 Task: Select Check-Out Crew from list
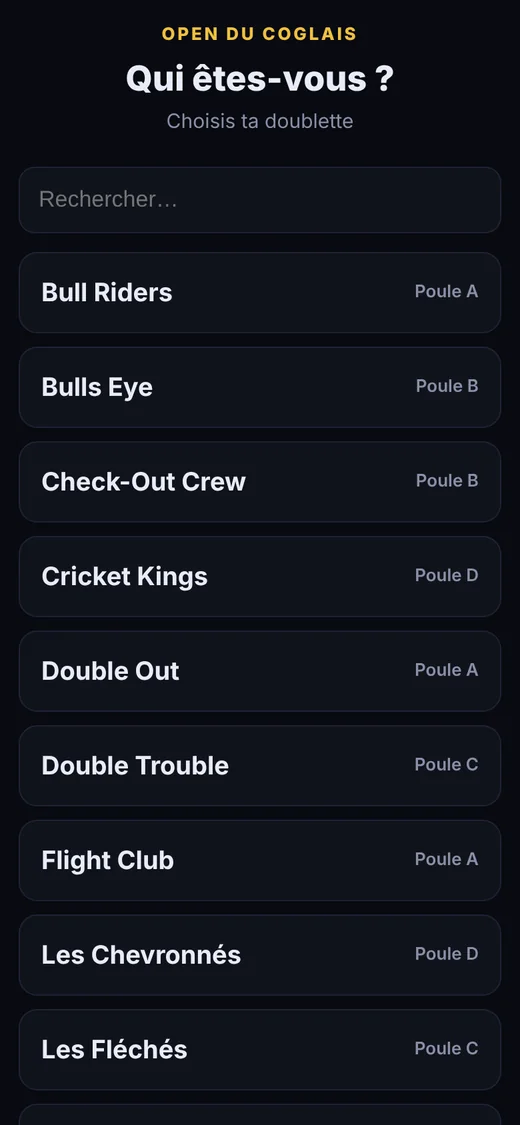pos(260,482)
